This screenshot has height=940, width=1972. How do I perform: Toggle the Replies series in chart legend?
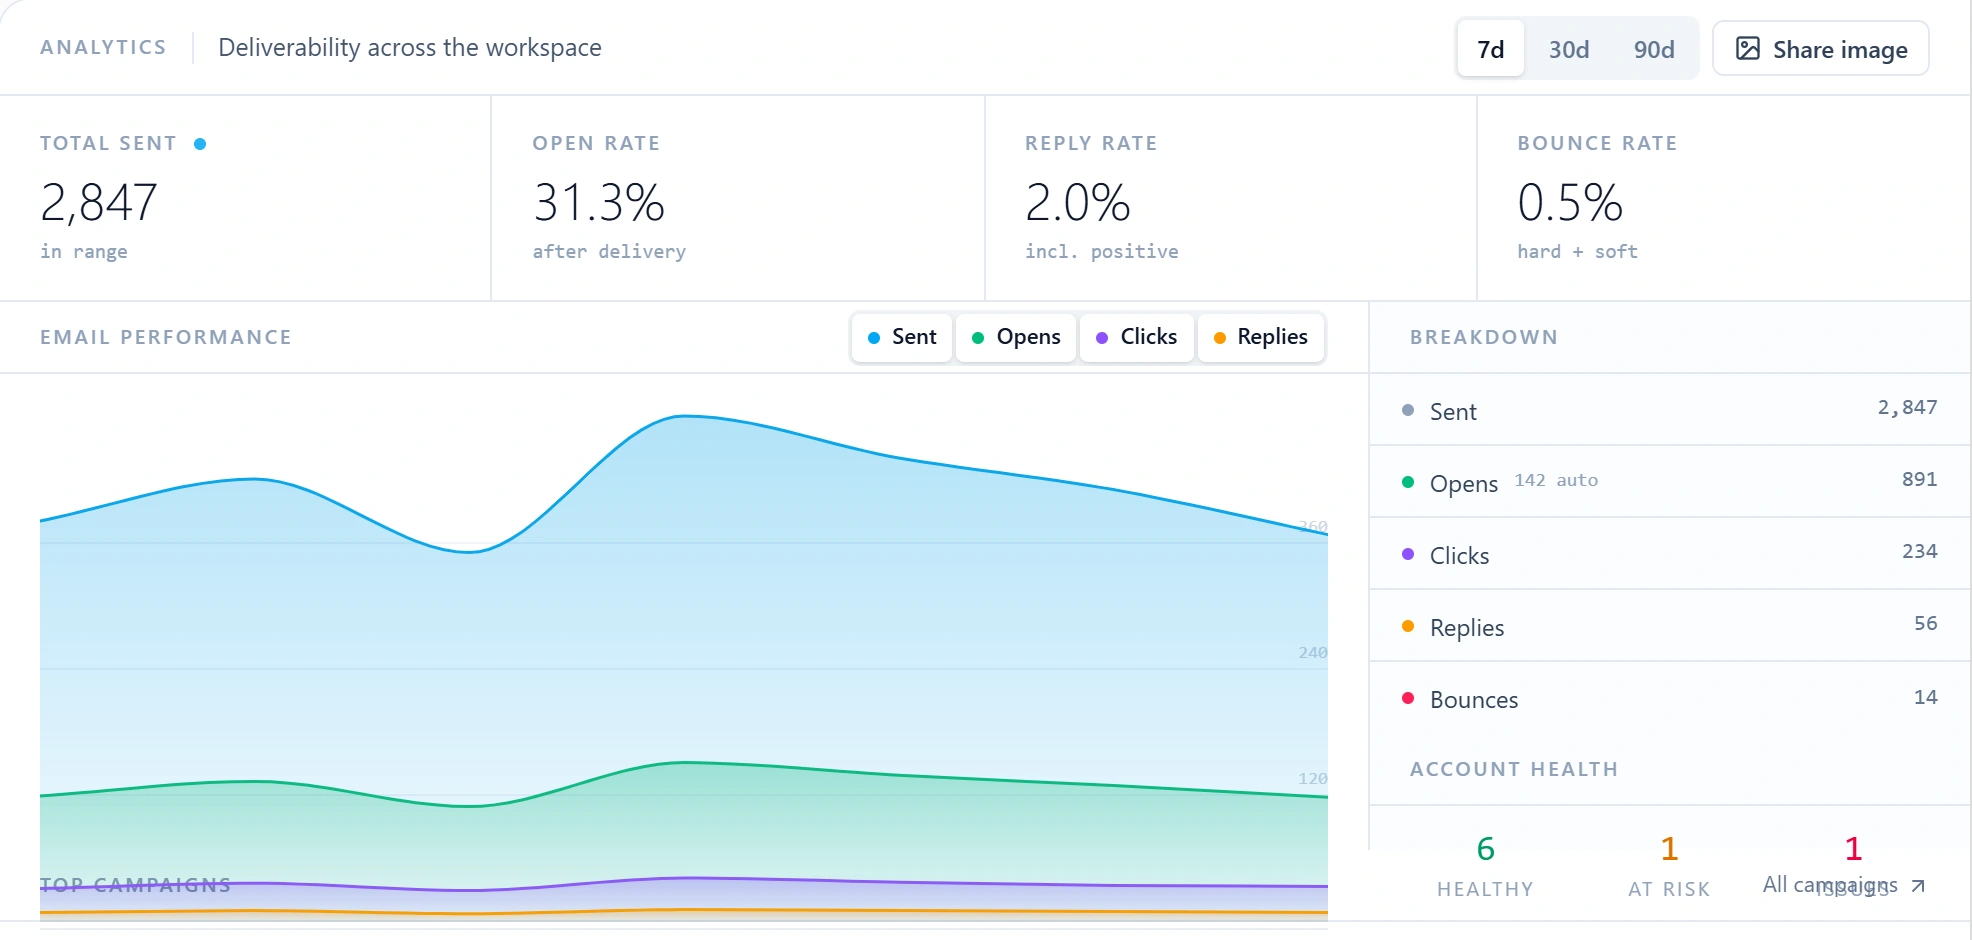(1261, 337)
